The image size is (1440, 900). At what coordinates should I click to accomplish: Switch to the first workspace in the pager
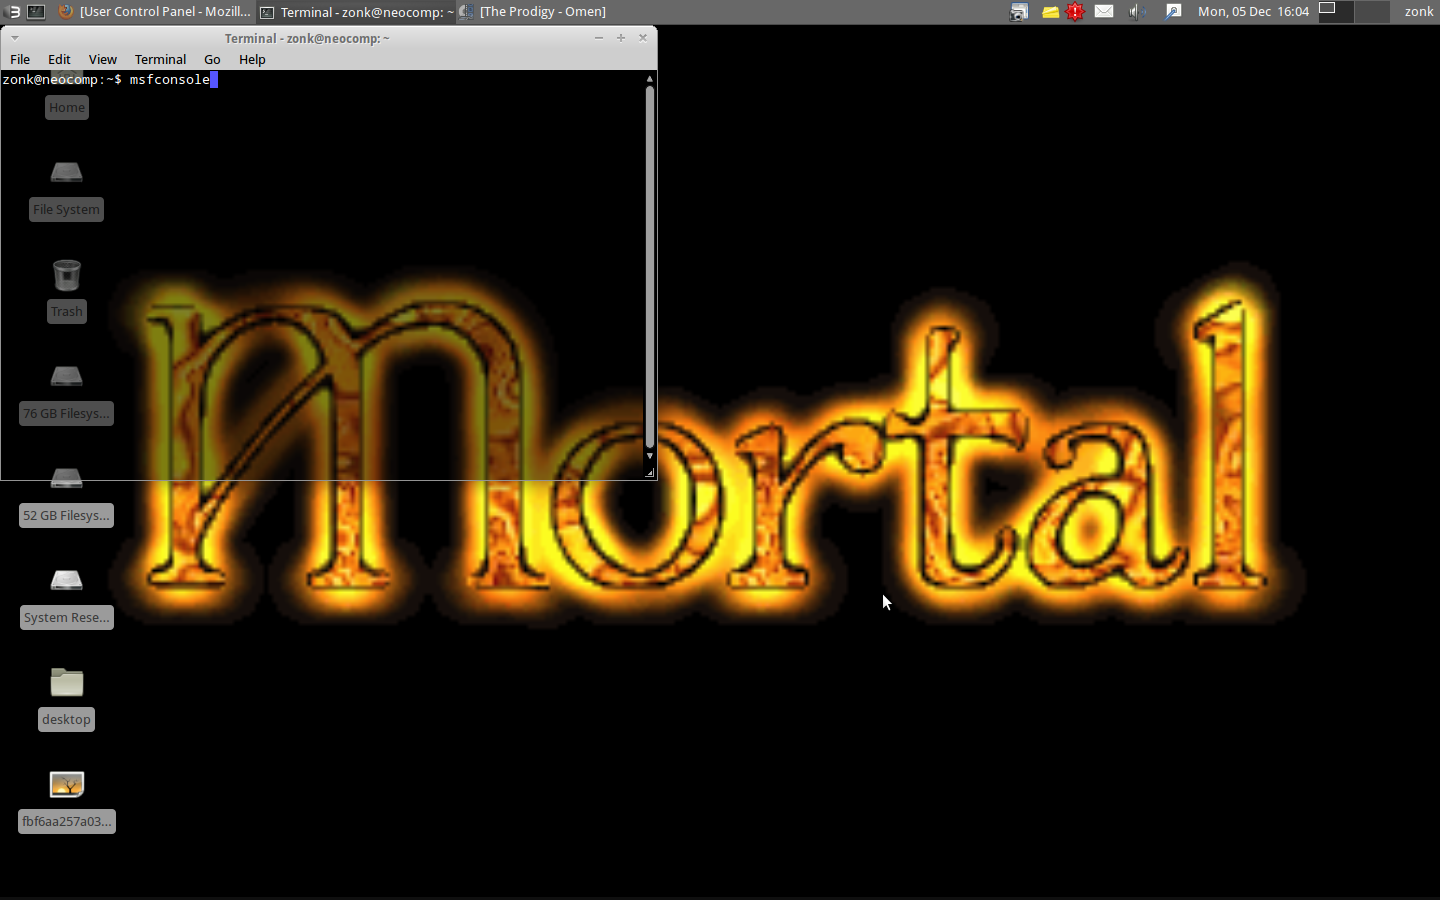(1336, 12)
